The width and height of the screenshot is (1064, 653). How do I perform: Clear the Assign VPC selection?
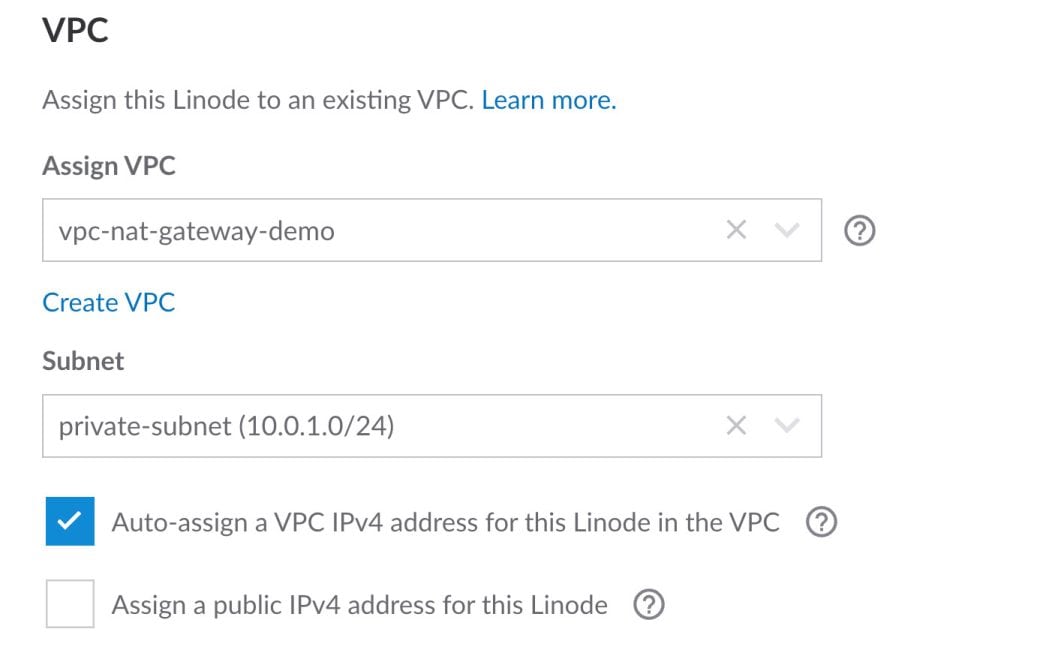coord(736,231)
